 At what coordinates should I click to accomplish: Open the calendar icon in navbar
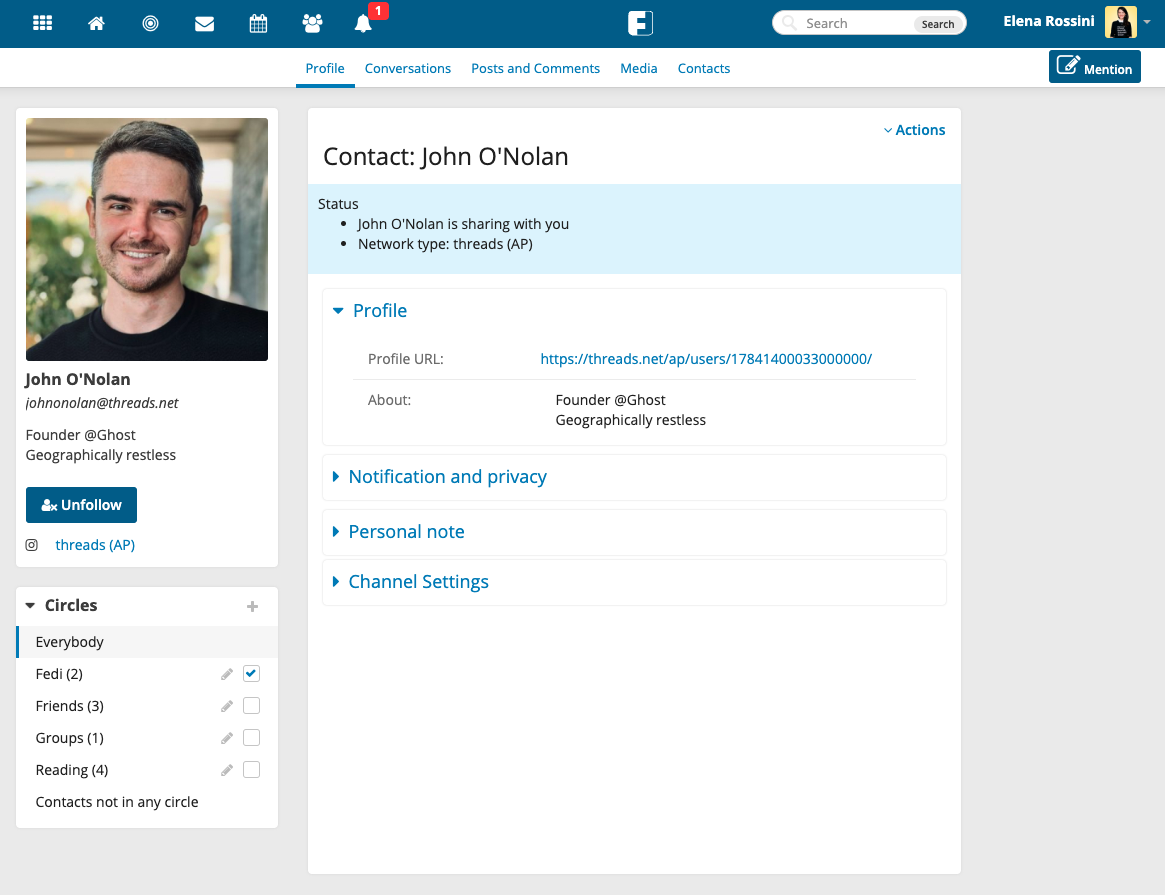(258, 23)
